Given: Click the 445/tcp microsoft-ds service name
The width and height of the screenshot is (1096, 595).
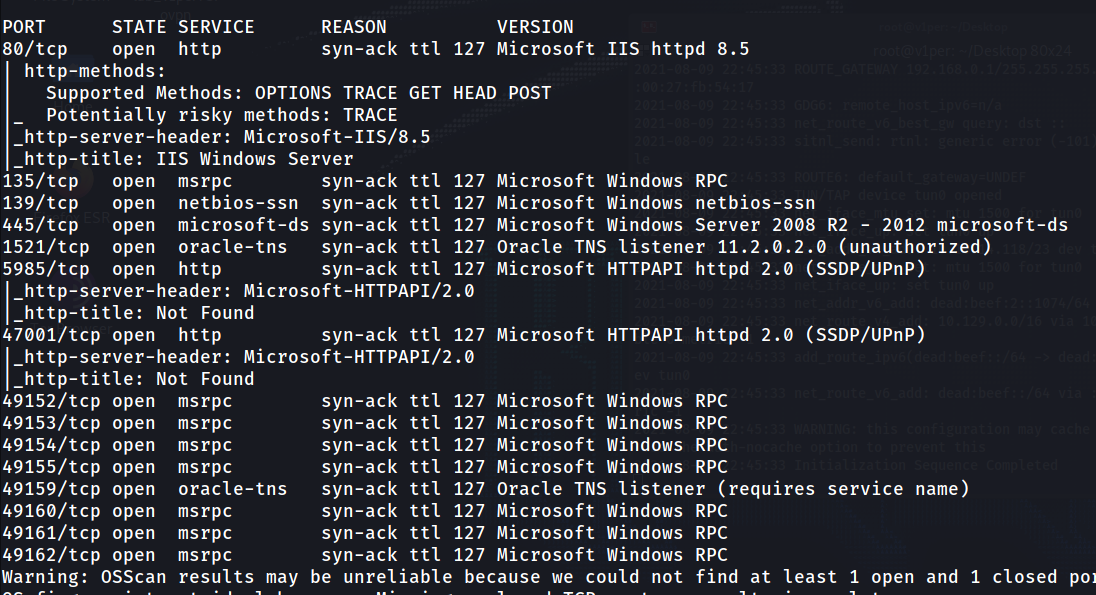Looking at the screenshot, I should (x=243, y=225).
